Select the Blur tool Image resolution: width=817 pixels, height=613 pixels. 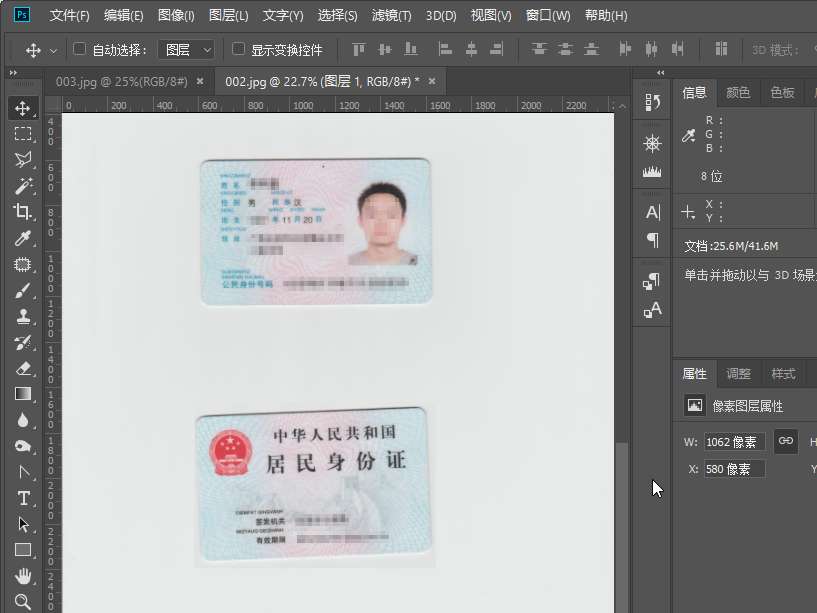[x=22, y=420]
